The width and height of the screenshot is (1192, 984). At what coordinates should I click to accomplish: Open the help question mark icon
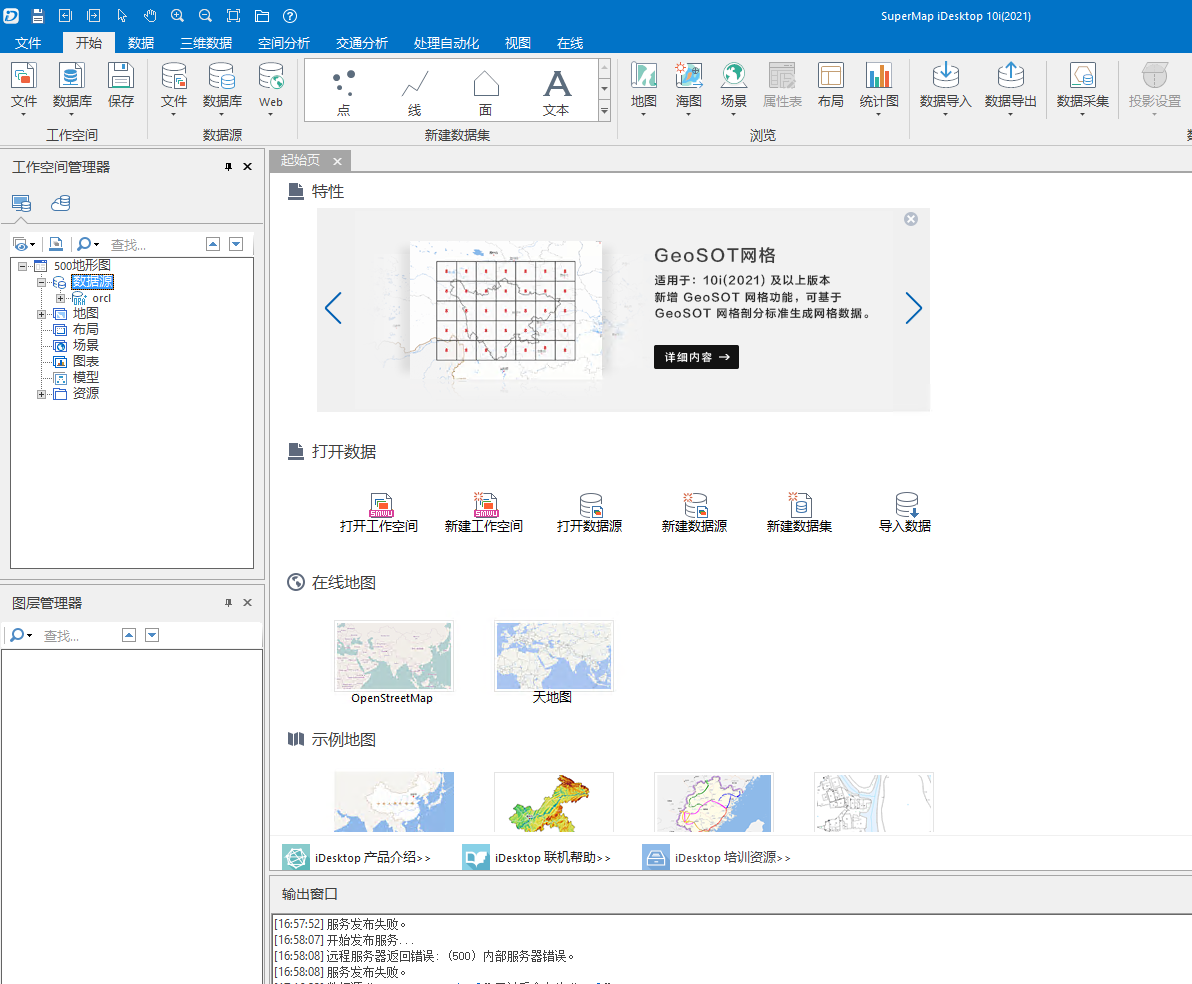(290, 16)
